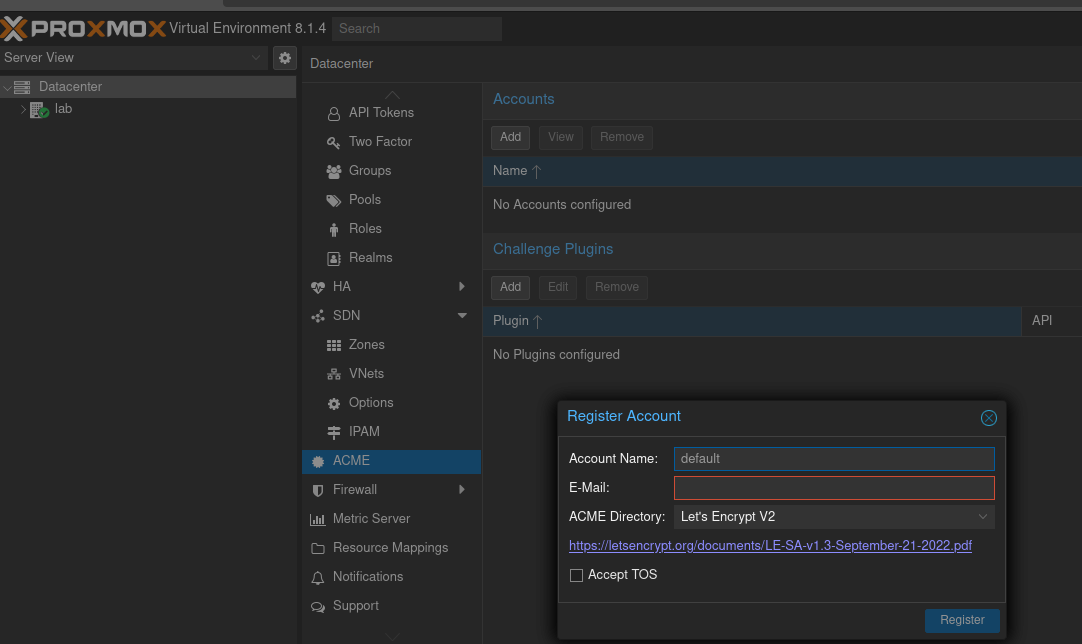Expand the HA submenu arrow
The width and height of the screenshot is (1082, 644).
462,286
